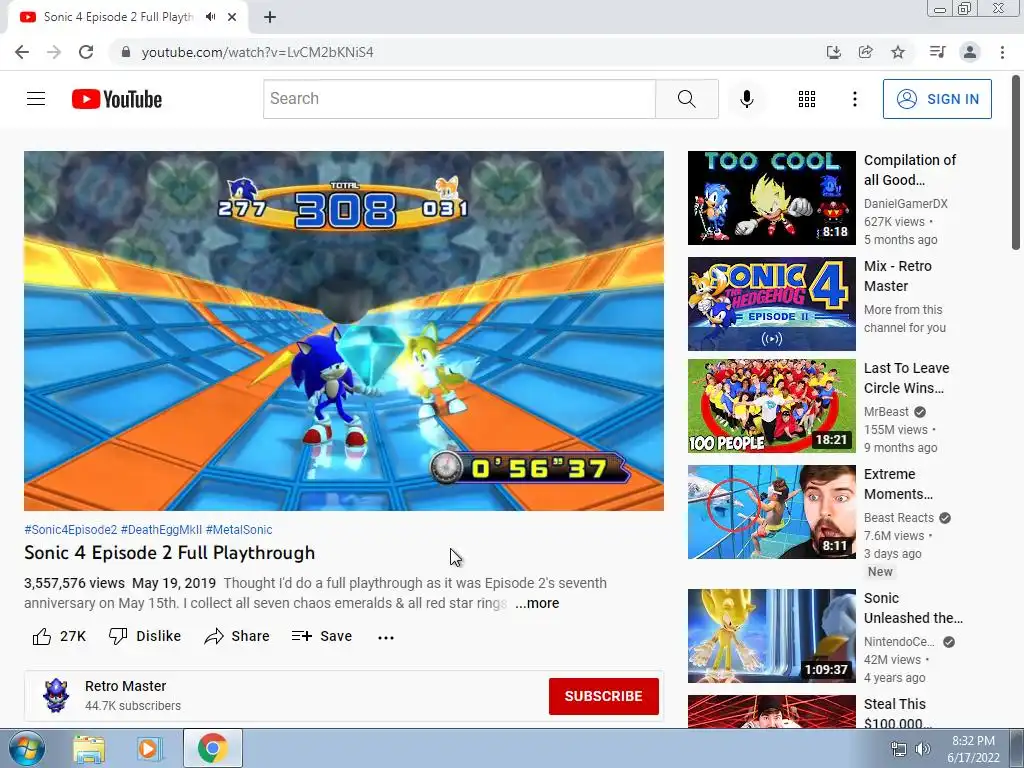Image resolution: width=1024 pixels, height=768 pixels.
Task: Open the DanielGamerDX channel name
Action: point(905,204)
